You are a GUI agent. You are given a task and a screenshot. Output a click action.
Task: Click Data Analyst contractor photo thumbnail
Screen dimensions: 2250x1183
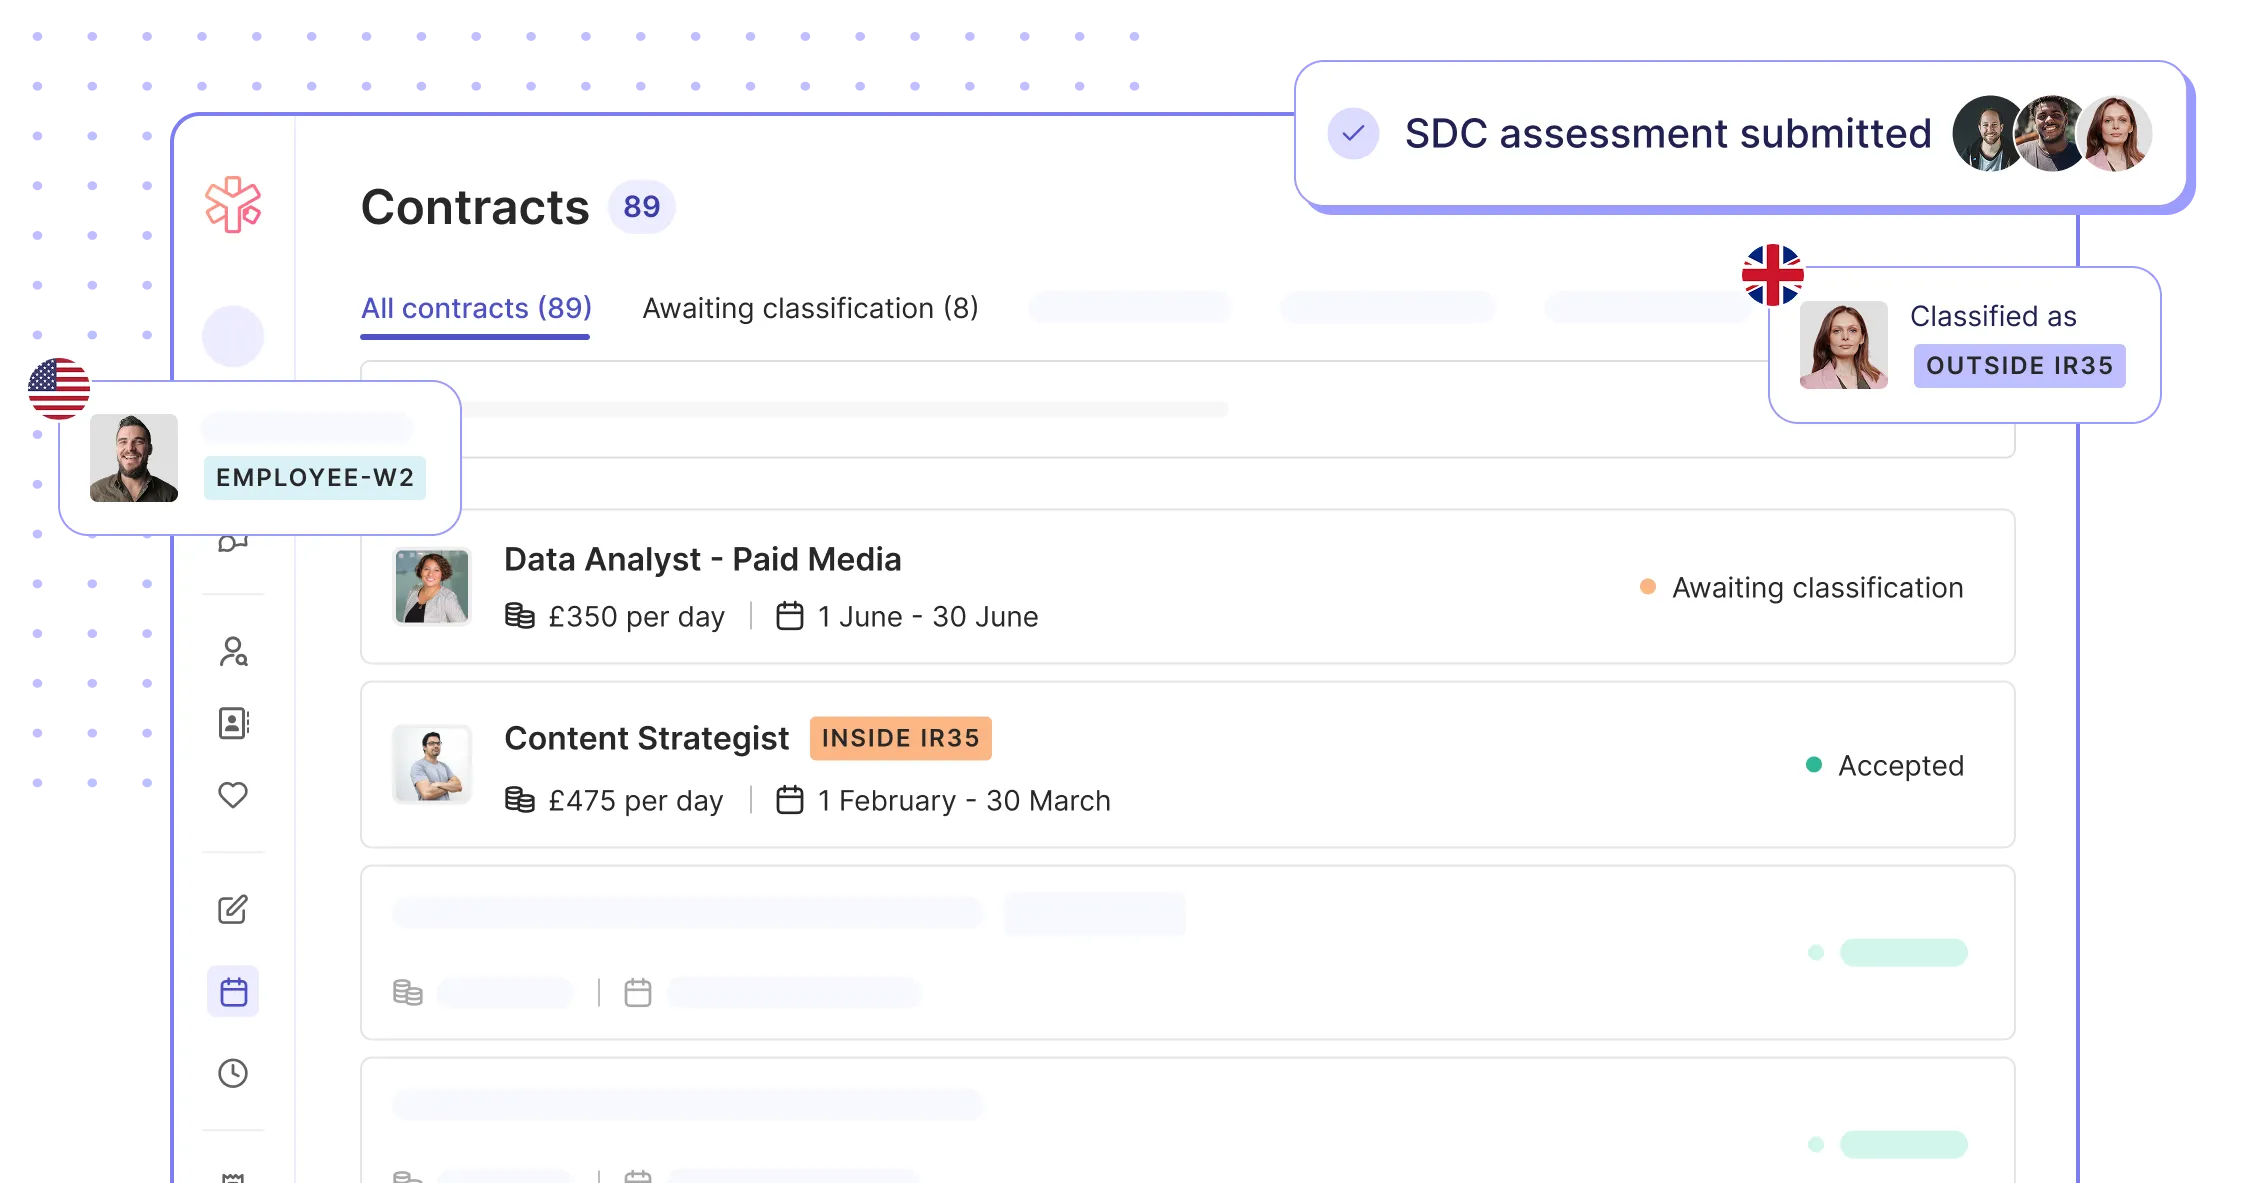point(432,587)
